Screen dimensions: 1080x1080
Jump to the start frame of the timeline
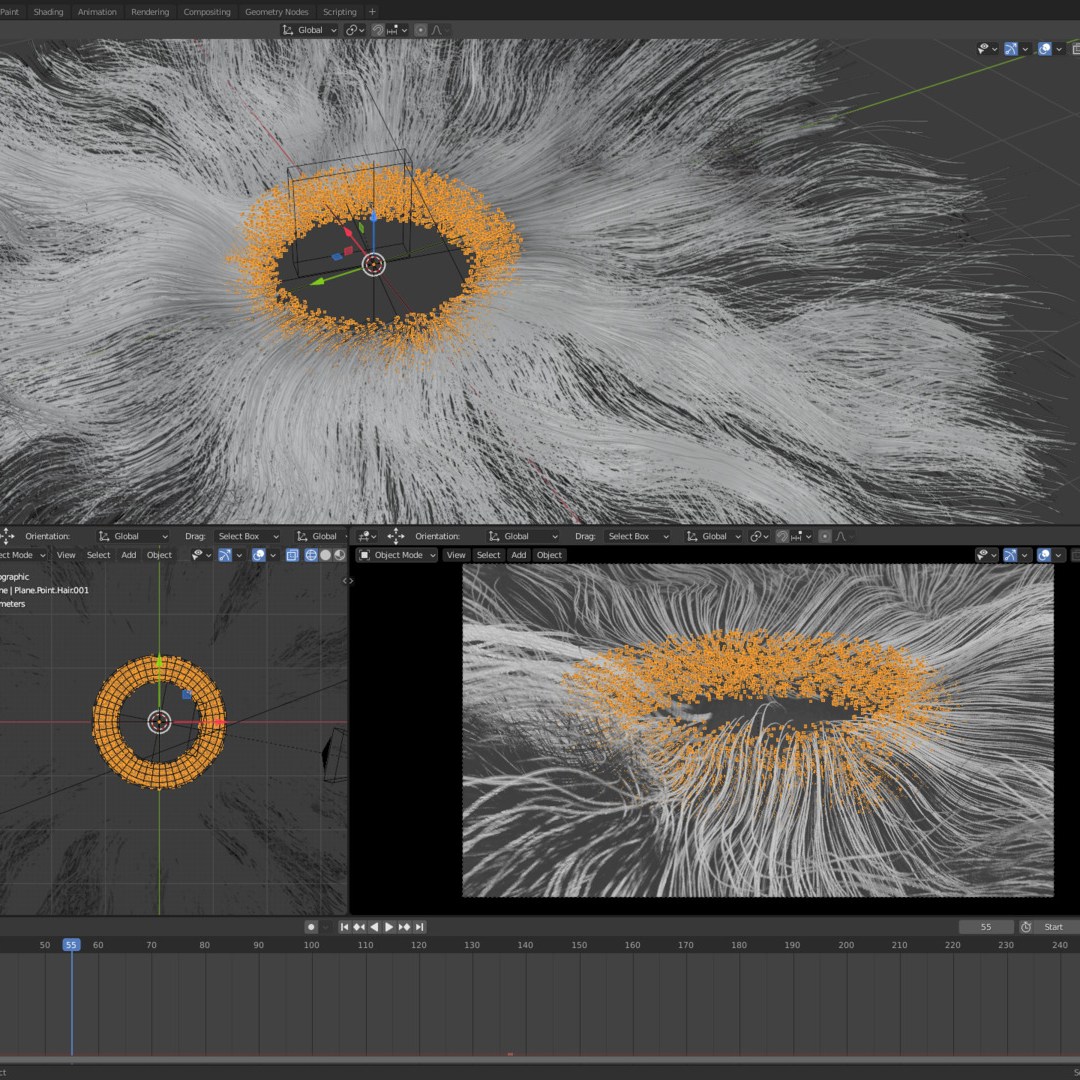tap(344, 927)
